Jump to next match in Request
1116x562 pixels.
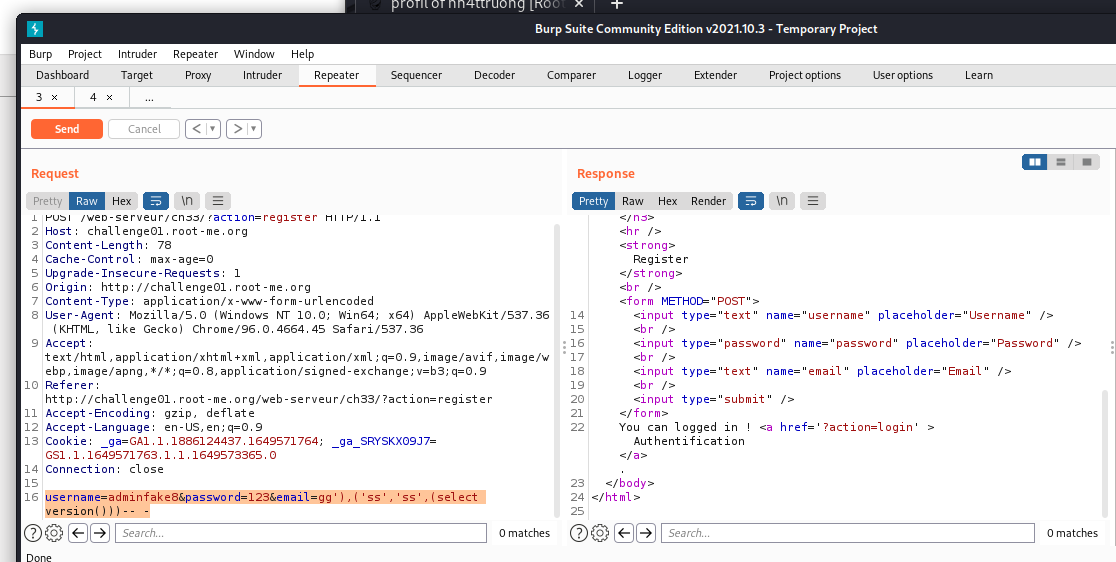pyautogui.click(x=100, y=533)
